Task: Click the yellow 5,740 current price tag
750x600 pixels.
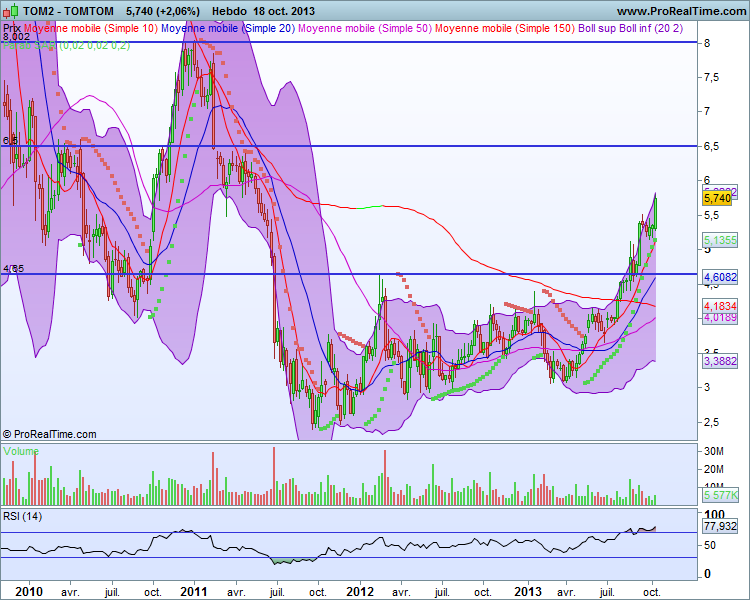Action: [x=717, y=198]
